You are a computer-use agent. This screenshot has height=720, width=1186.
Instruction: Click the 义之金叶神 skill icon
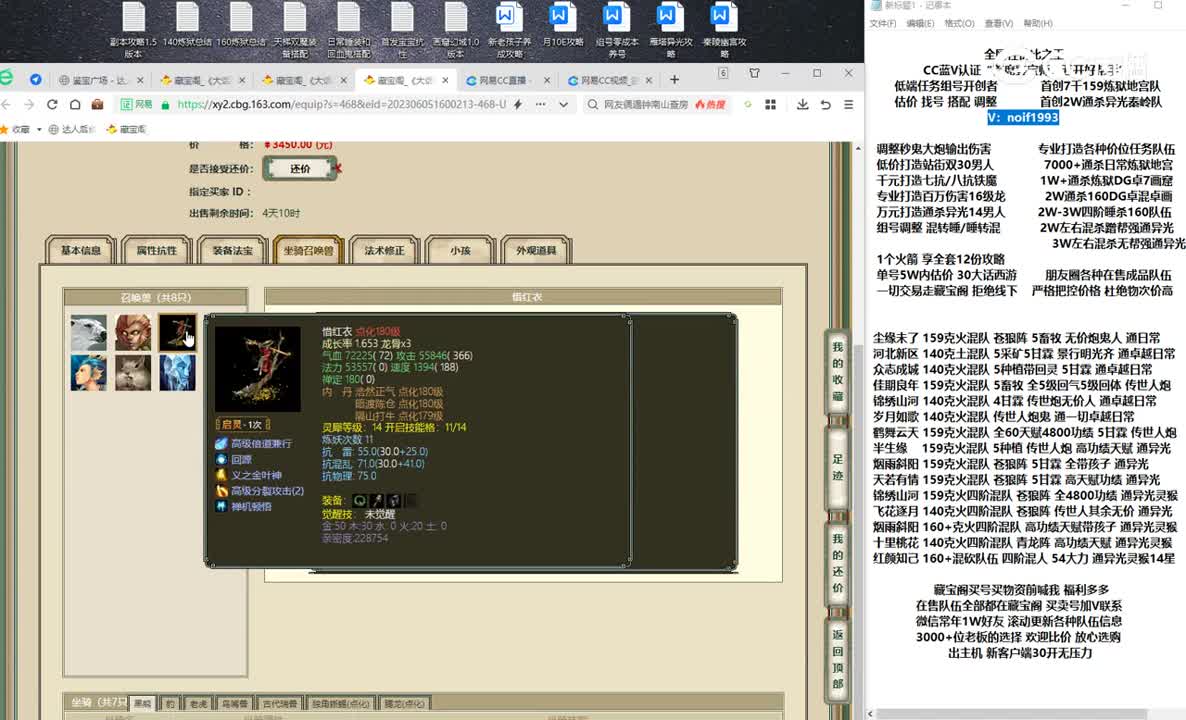pos(221,475)
